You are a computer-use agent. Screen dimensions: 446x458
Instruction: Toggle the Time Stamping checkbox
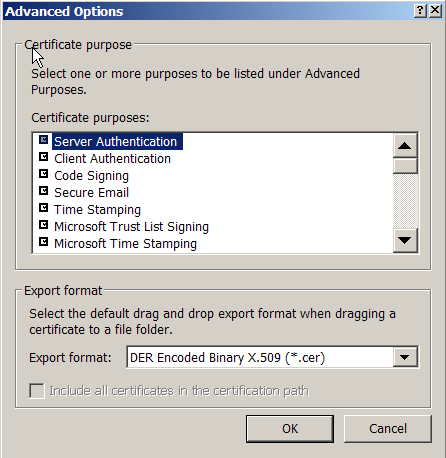point(44,208)
